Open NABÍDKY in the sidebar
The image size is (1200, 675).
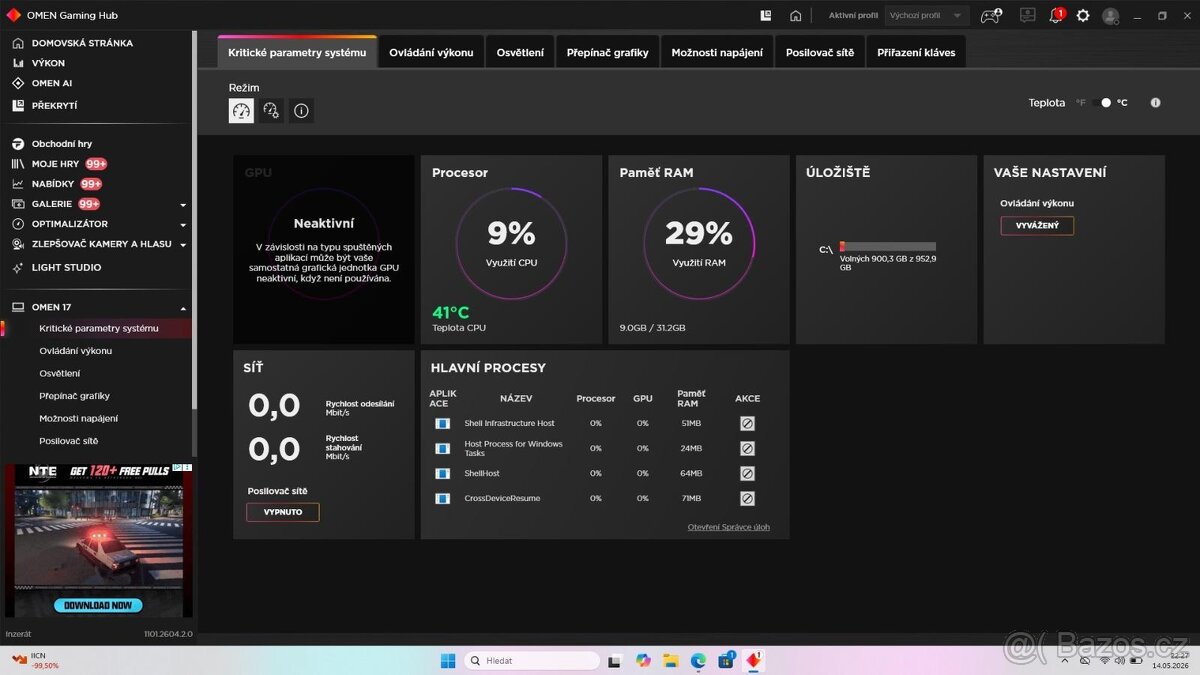pos(53,184)
